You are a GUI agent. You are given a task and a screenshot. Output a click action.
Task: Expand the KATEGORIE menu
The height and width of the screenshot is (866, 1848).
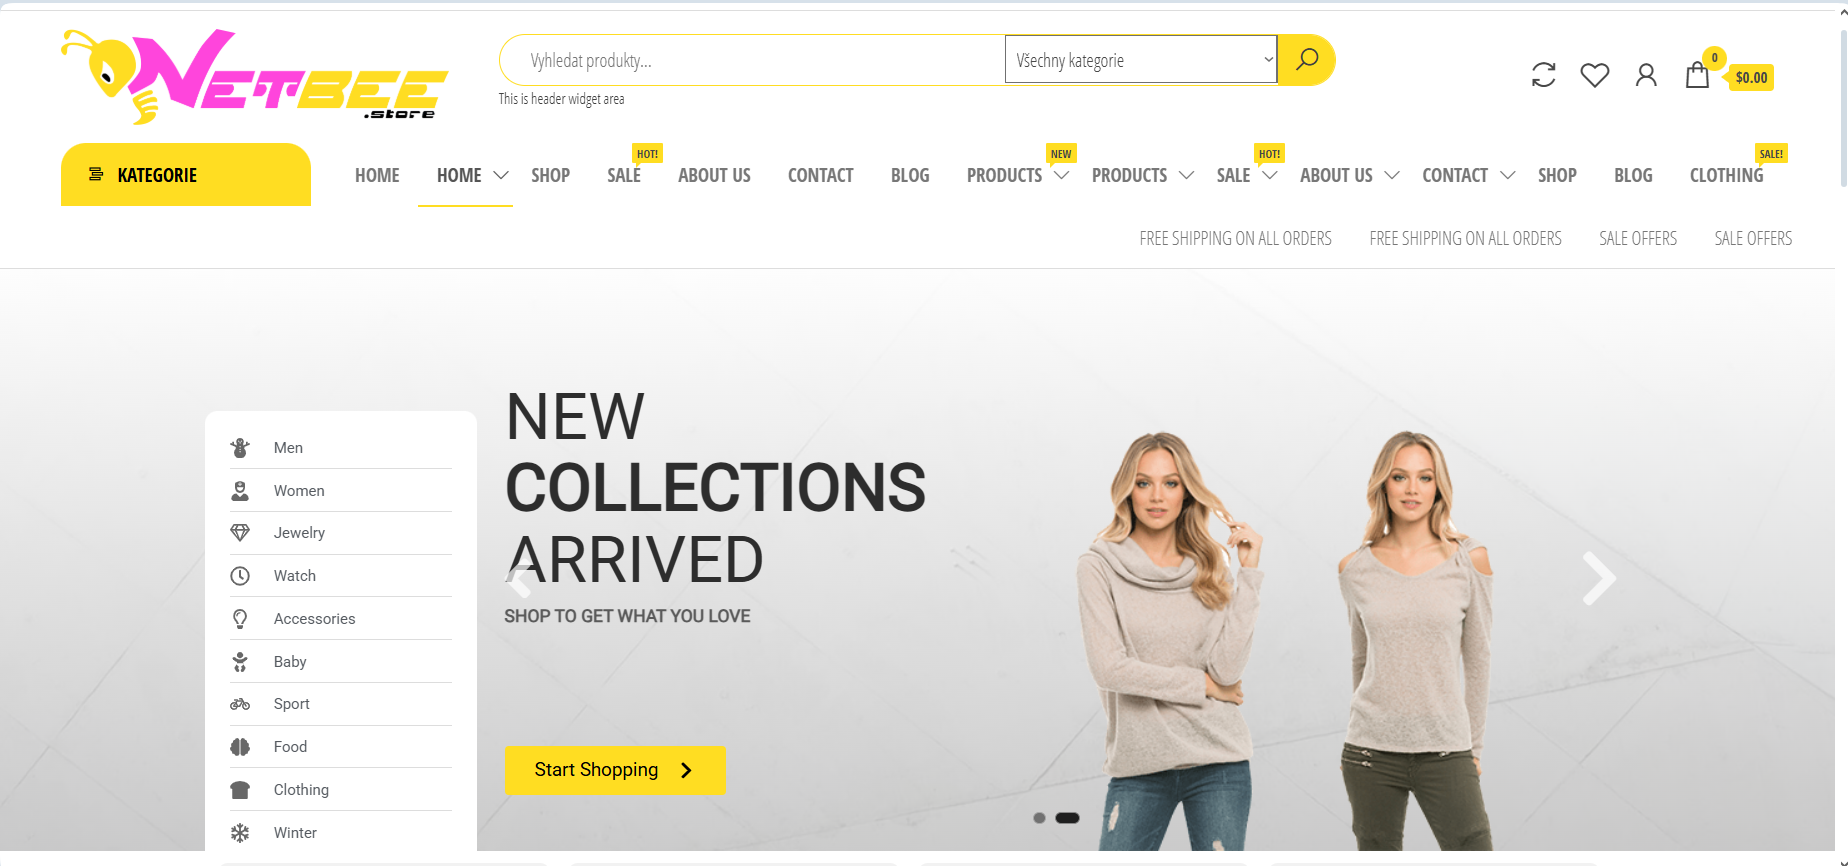(186, 175)
